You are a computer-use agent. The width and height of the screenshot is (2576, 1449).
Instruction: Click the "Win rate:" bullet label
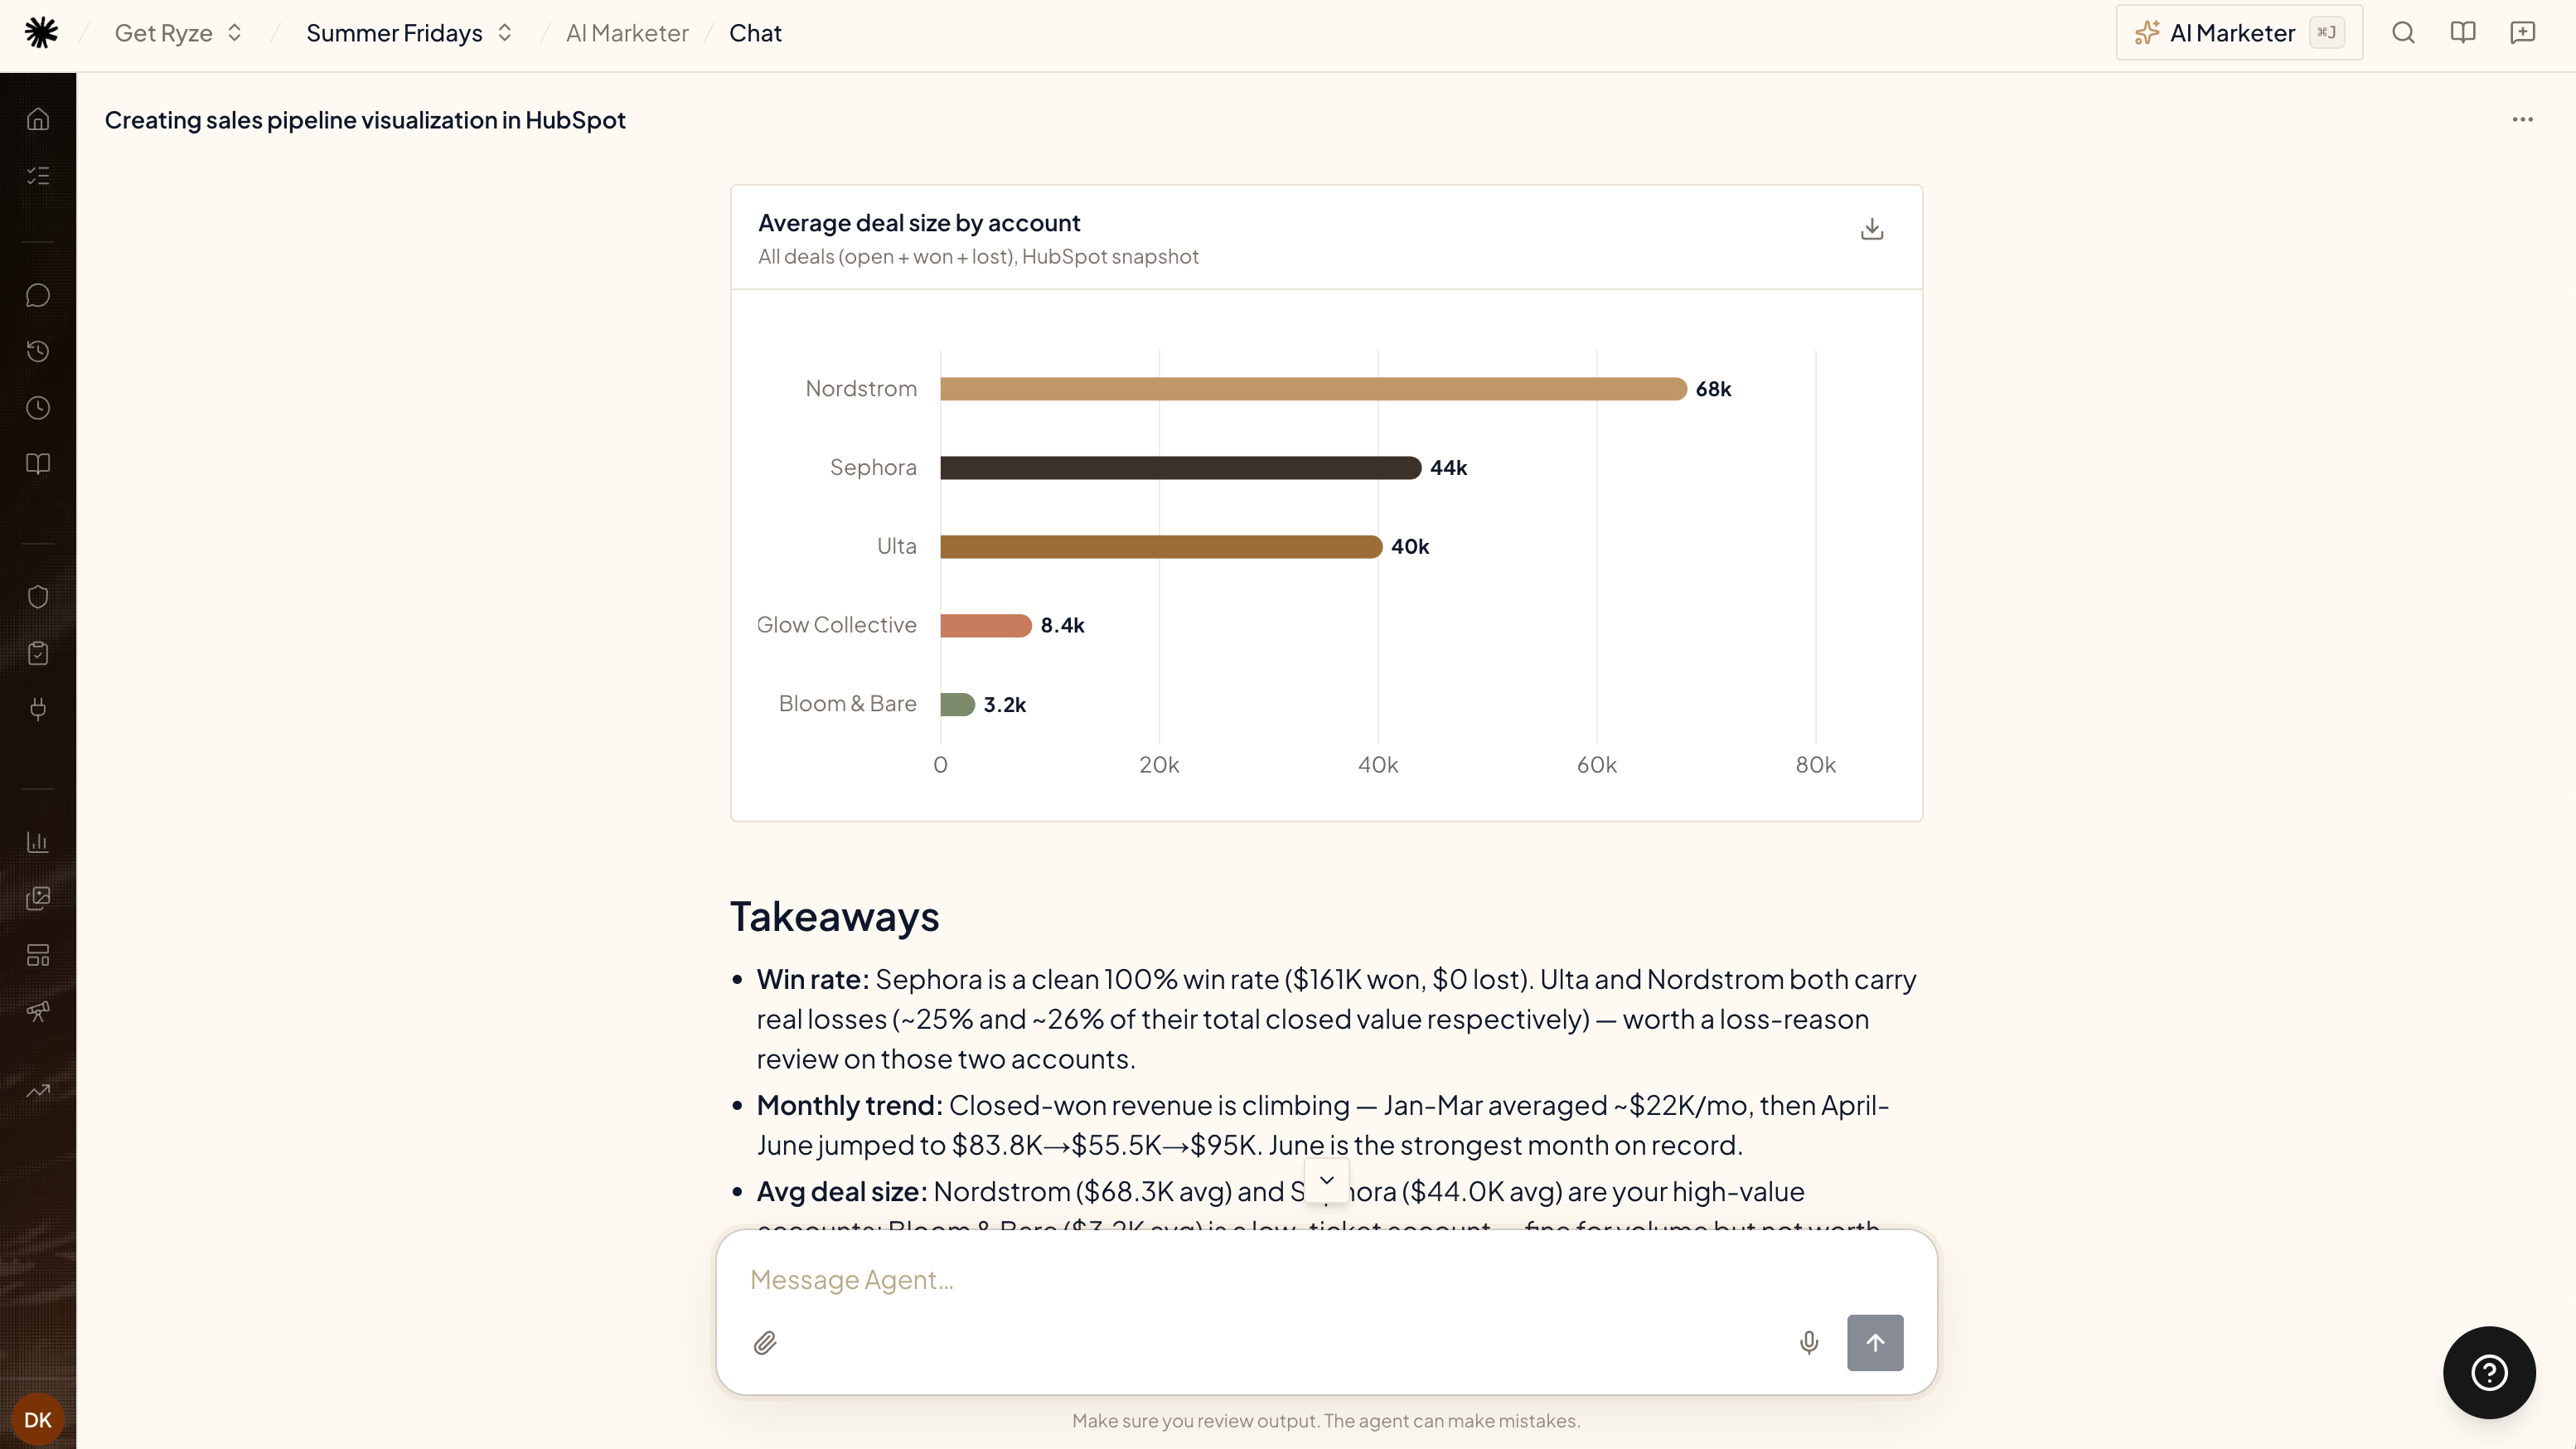tap(813, 979)
